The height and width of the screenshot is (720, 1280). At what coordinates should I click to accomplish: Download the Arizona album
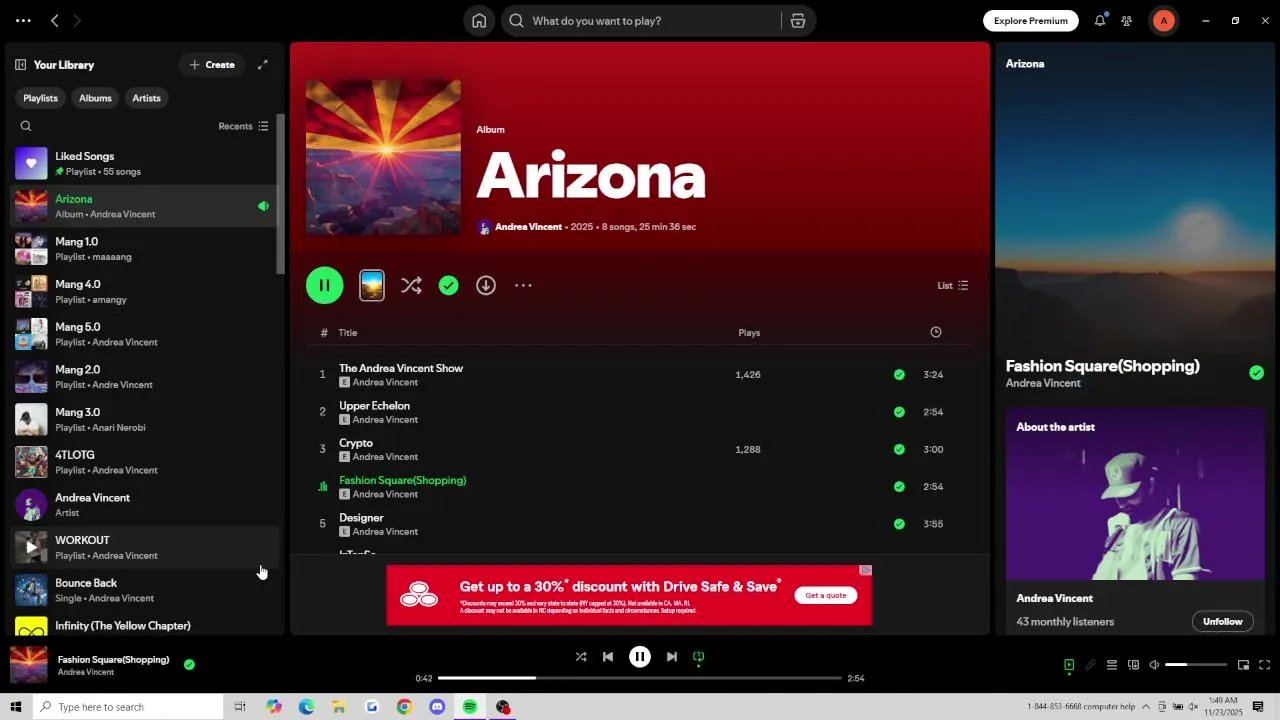(486, 286)
